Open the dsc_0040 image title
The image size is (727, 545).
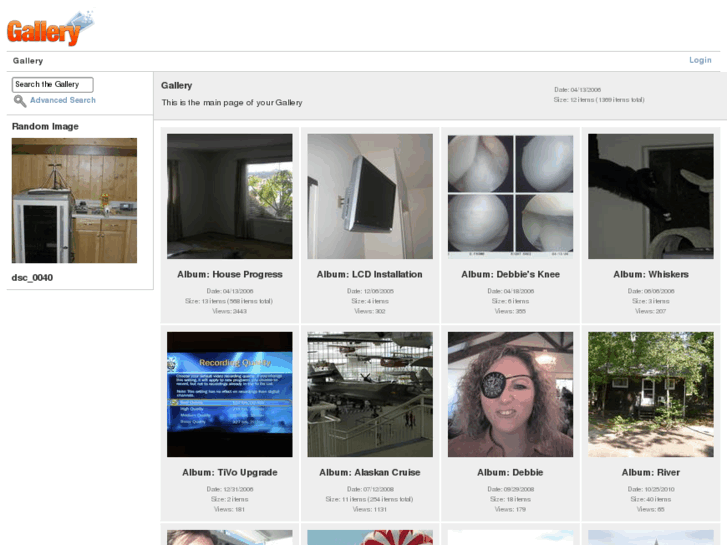pos(33,278)
